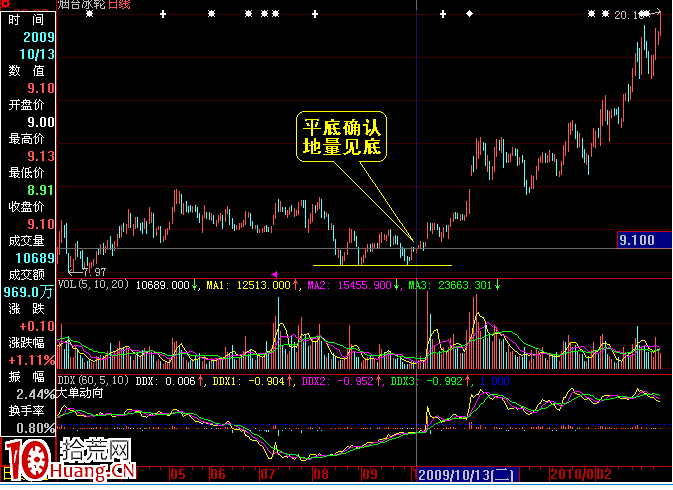The image size is (673, 490).
Task: Click the 数值 label in info panel
Action: tap(26, 71)
